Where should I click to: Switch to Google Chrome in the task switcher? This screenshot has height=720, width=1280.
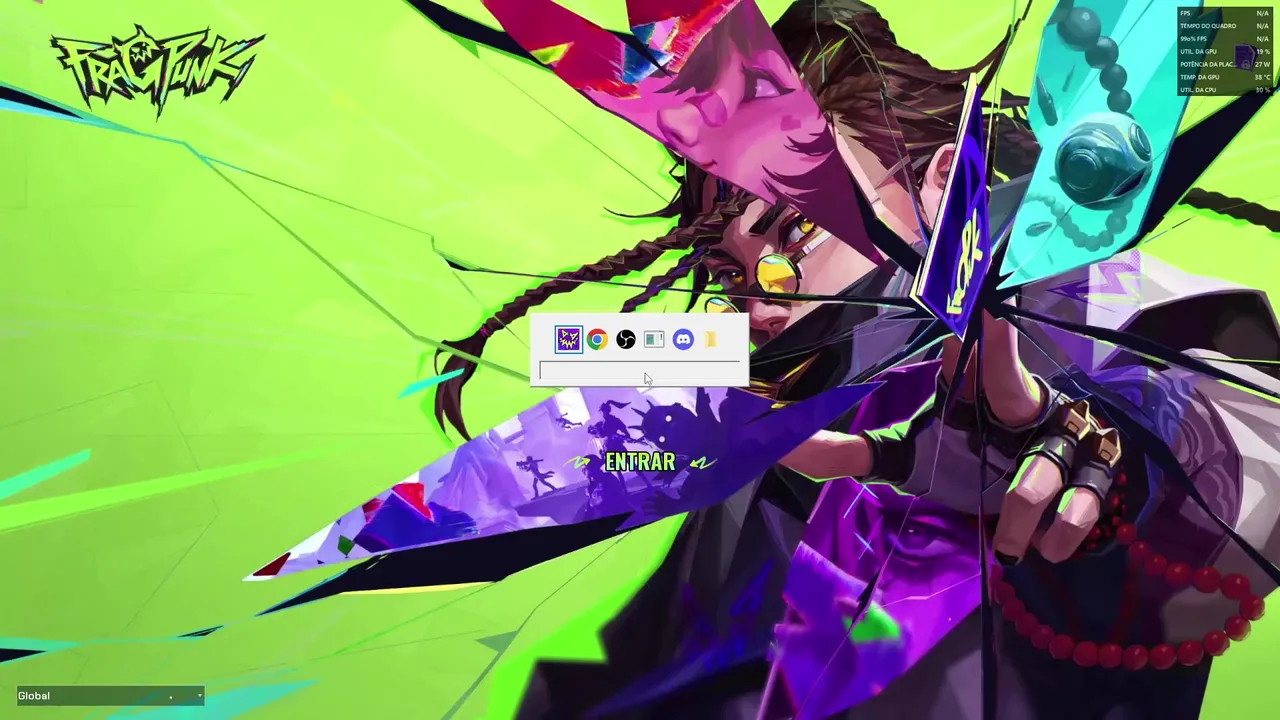(597, 340)
